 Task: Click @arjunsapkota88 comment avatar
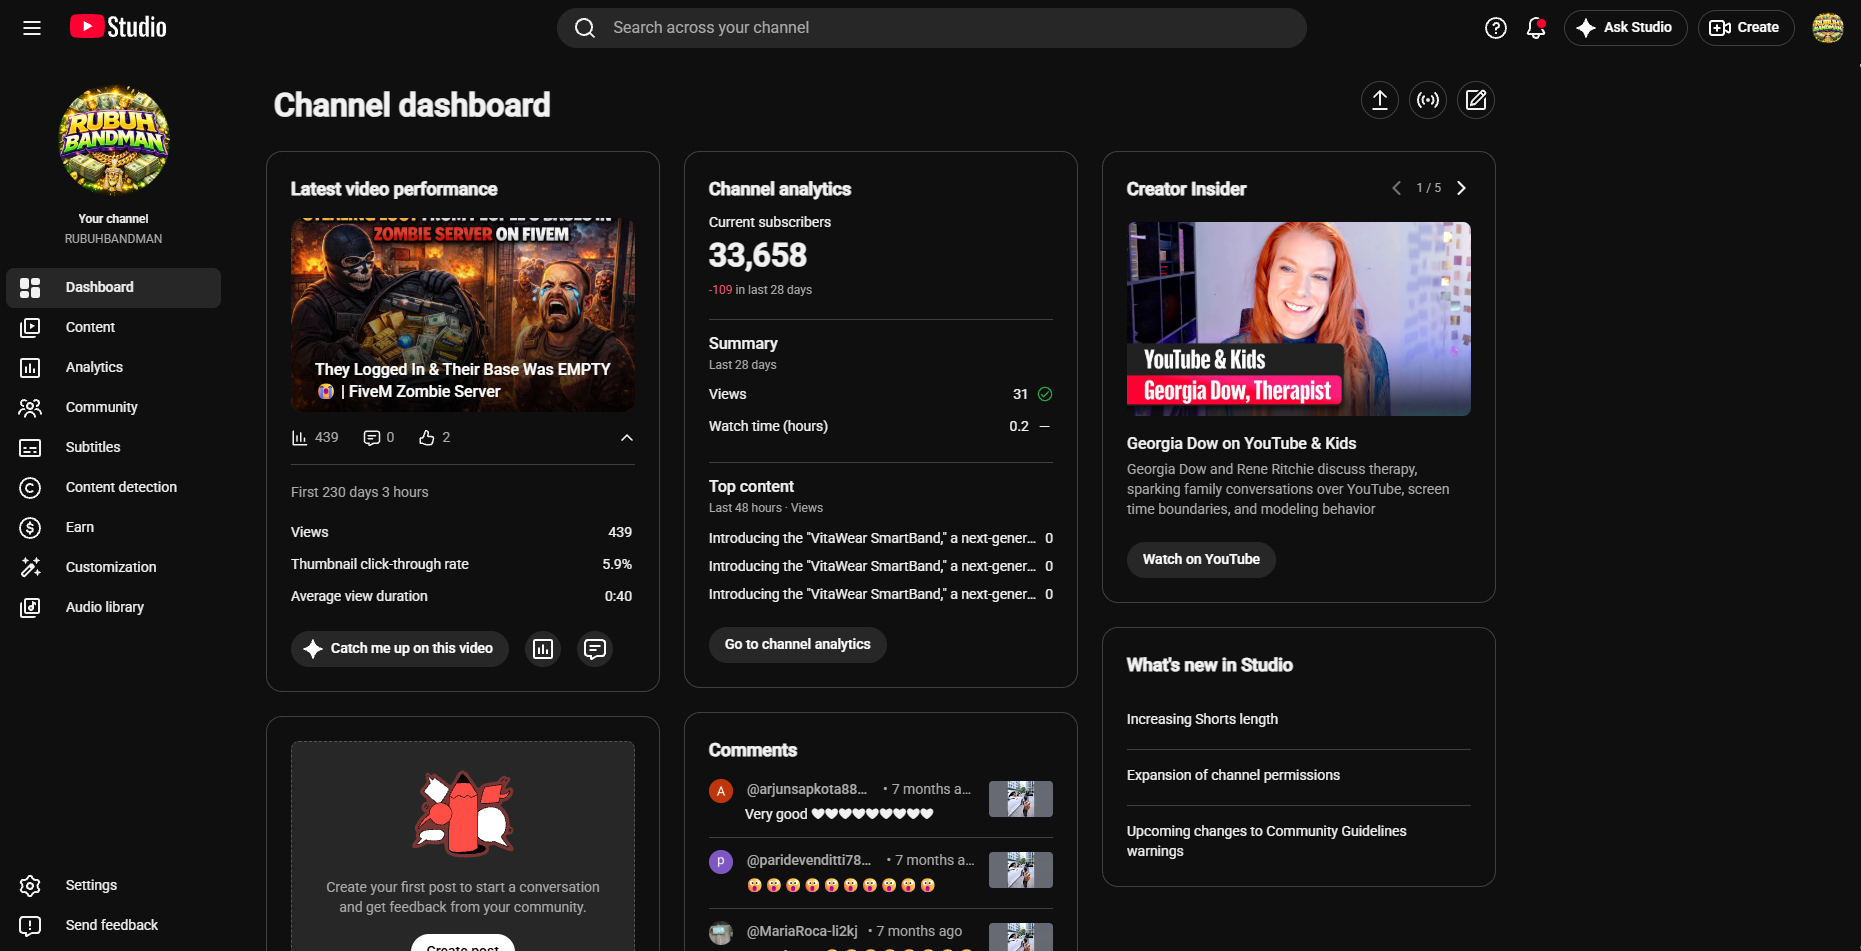721,791
